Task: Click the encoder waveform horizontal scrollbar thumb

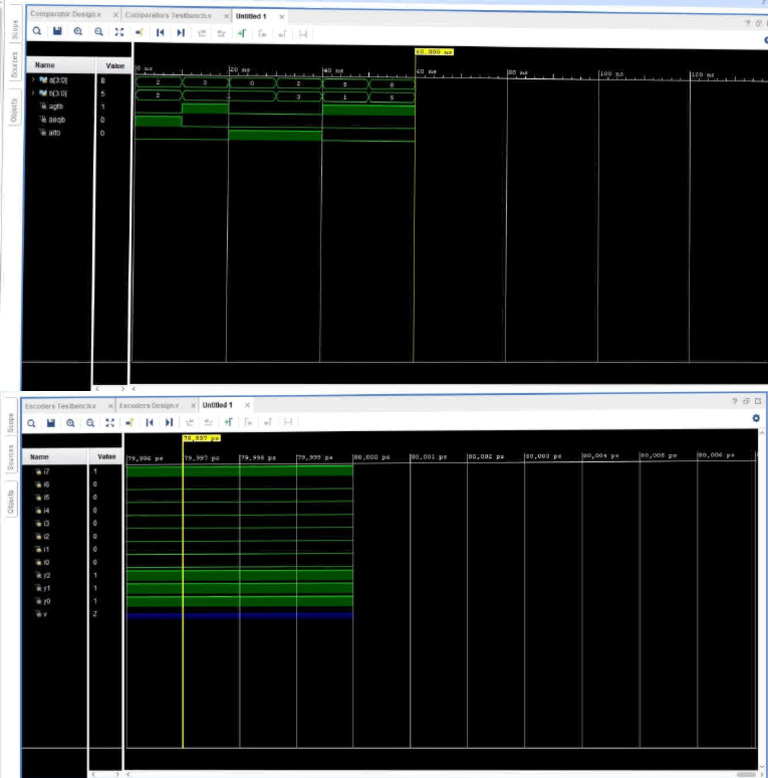Action: [746, 774]
